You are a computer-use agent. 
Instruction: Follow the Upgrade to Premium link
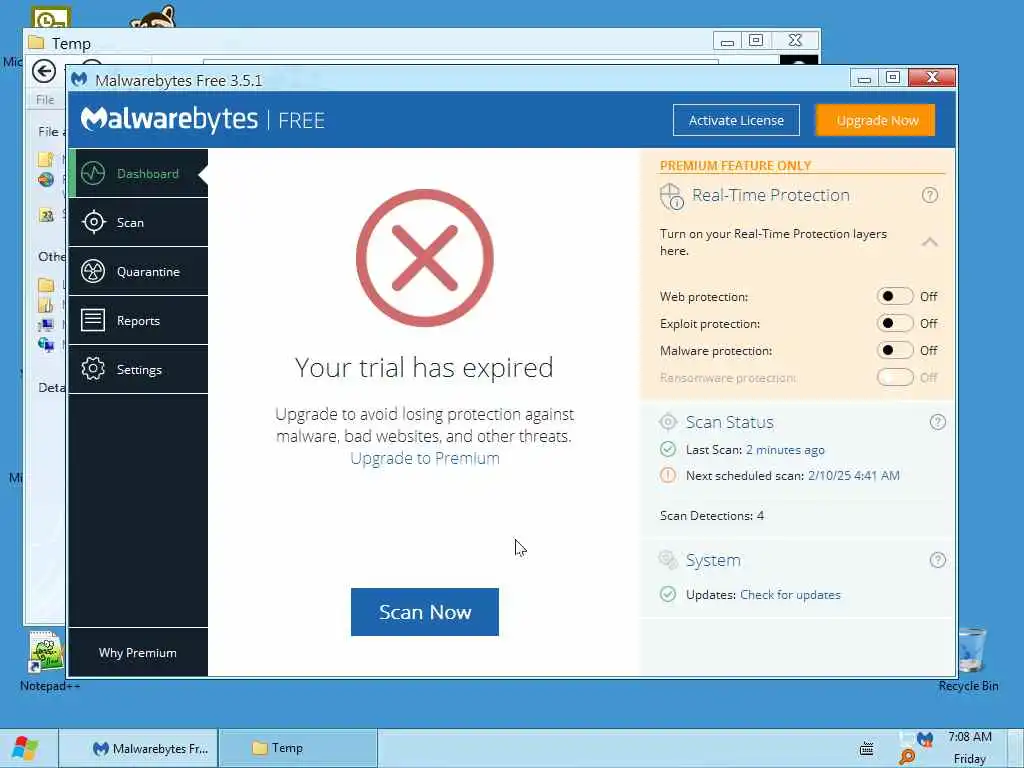424,458
